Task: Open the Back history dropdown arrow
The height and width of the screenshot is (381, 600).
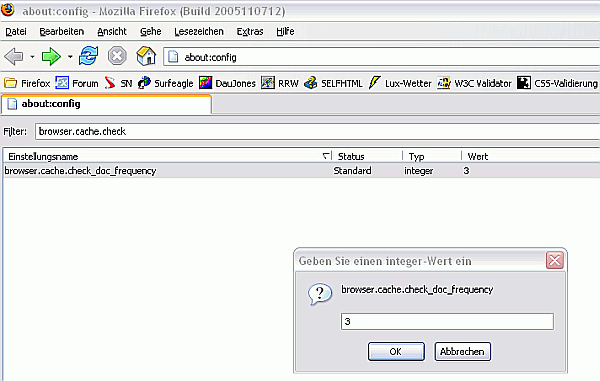Action: click(x=32, y=57)
